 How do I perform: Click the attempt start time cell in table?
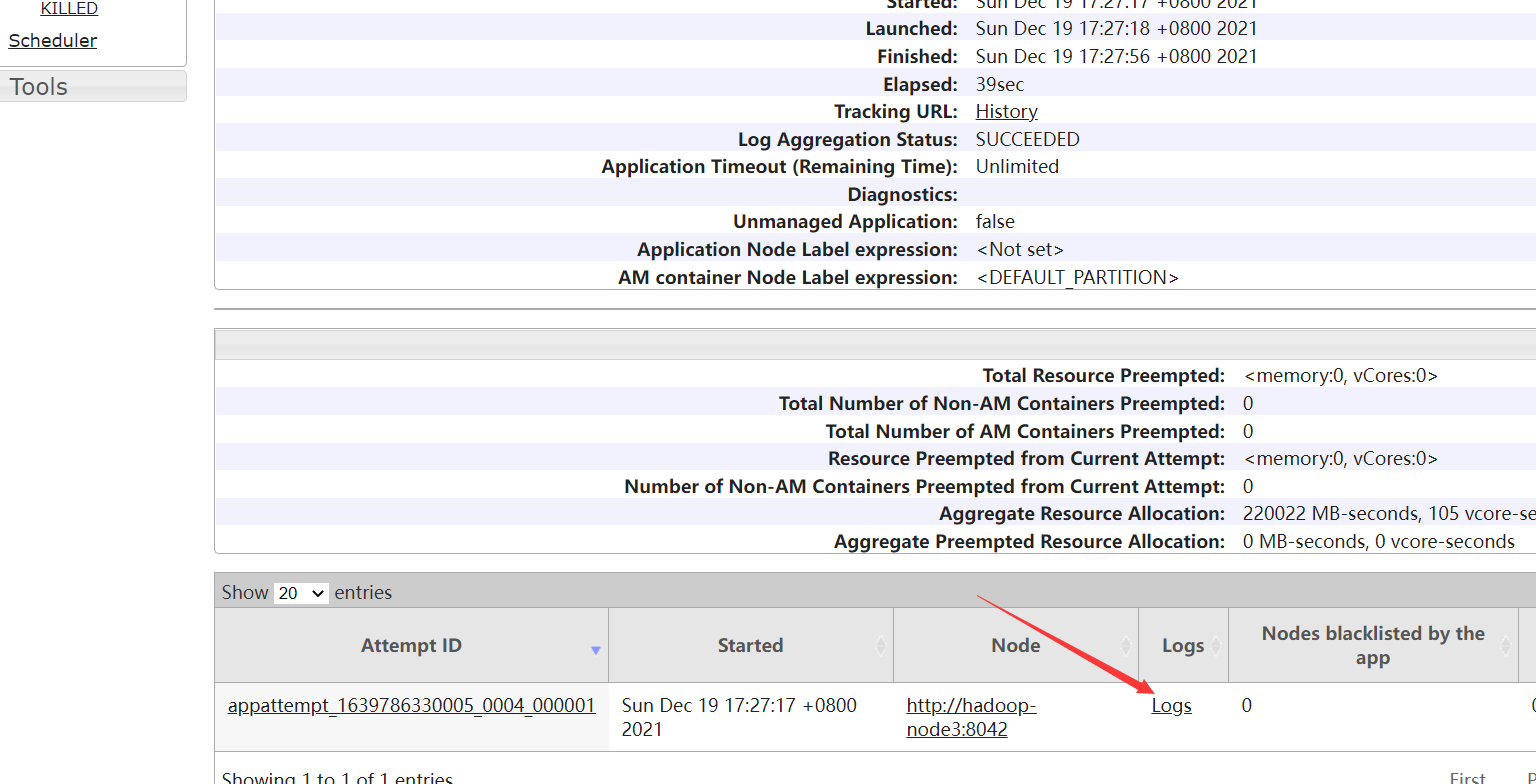click(750, 717)
